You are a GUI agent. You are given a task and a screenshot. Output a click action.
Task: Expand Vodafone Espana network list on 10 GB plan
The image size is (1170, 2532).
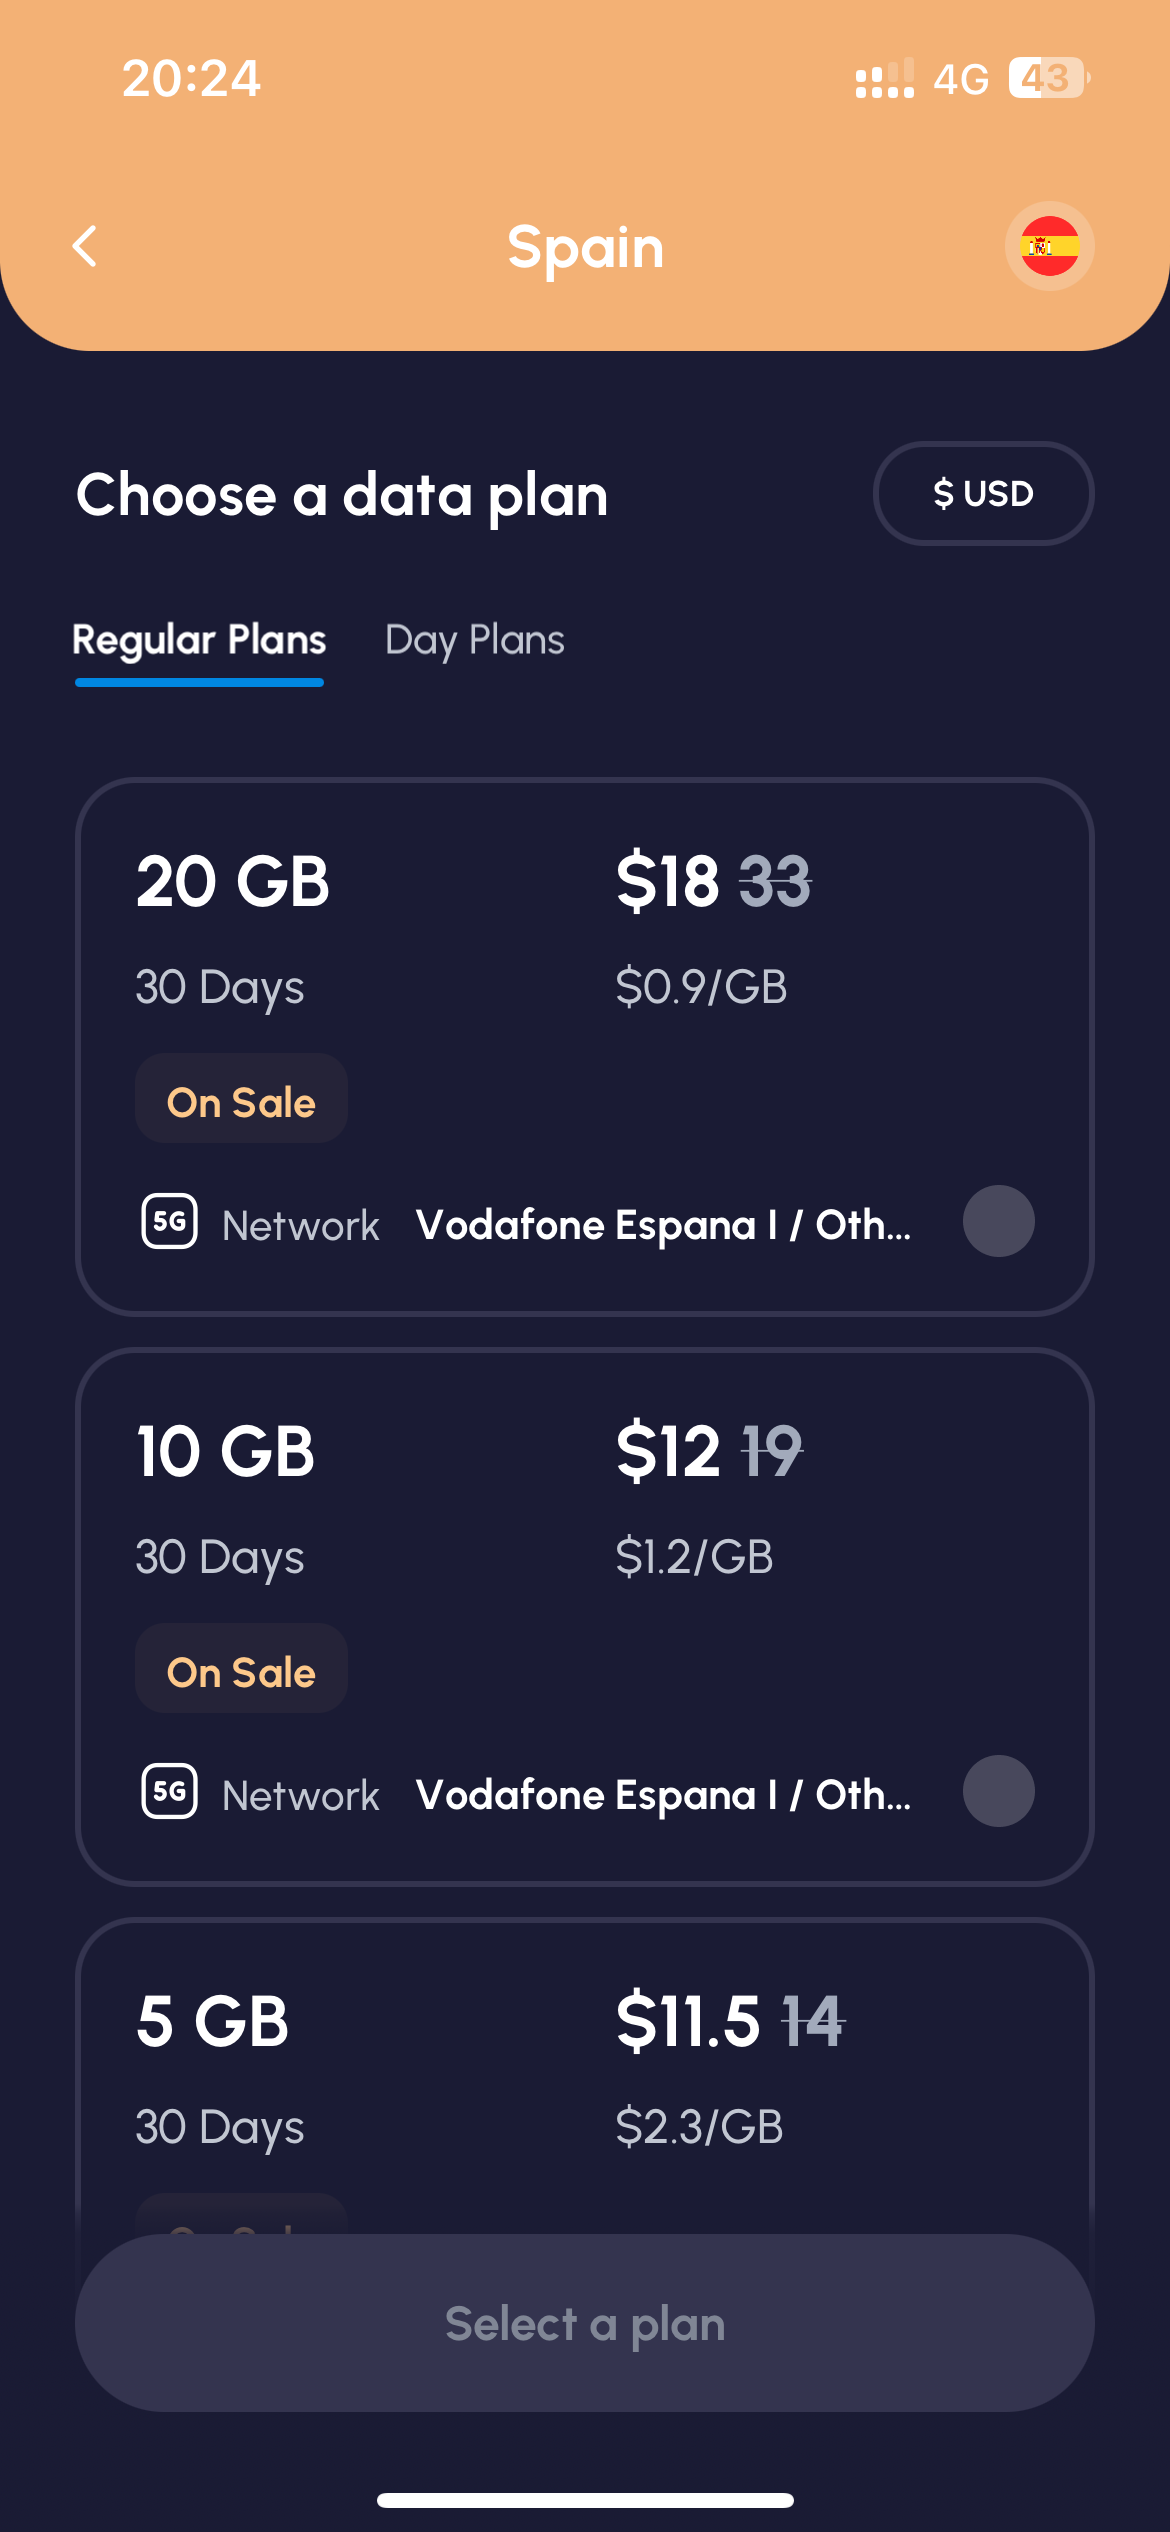tap(663, 1795)
